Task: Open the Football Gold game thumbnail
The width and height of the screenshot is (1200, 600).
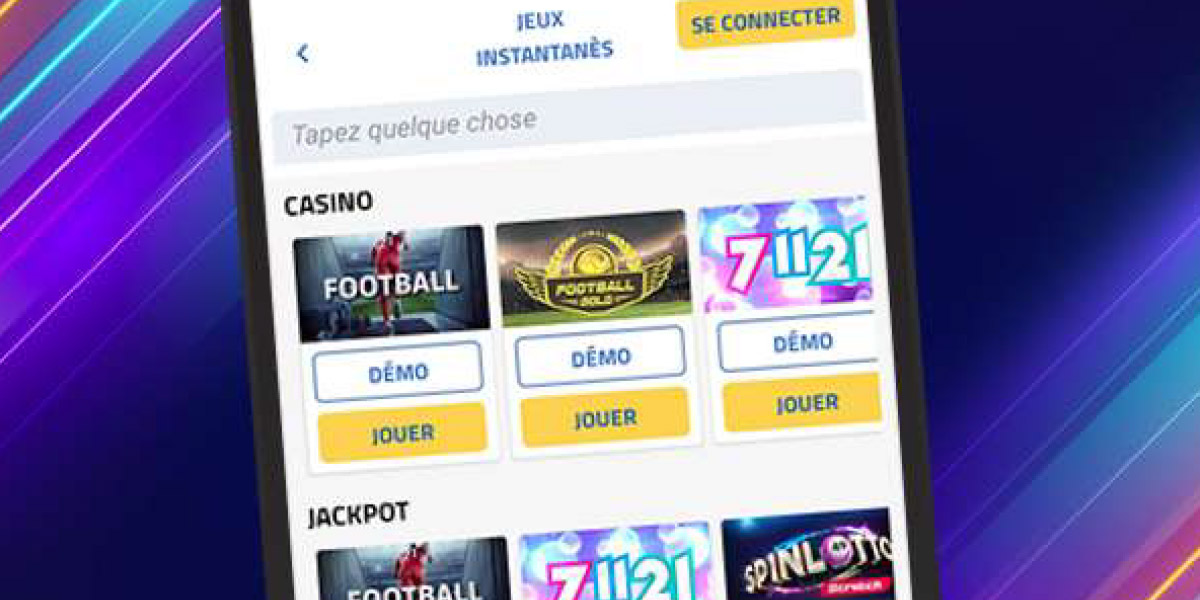Action: pos(594,268)
